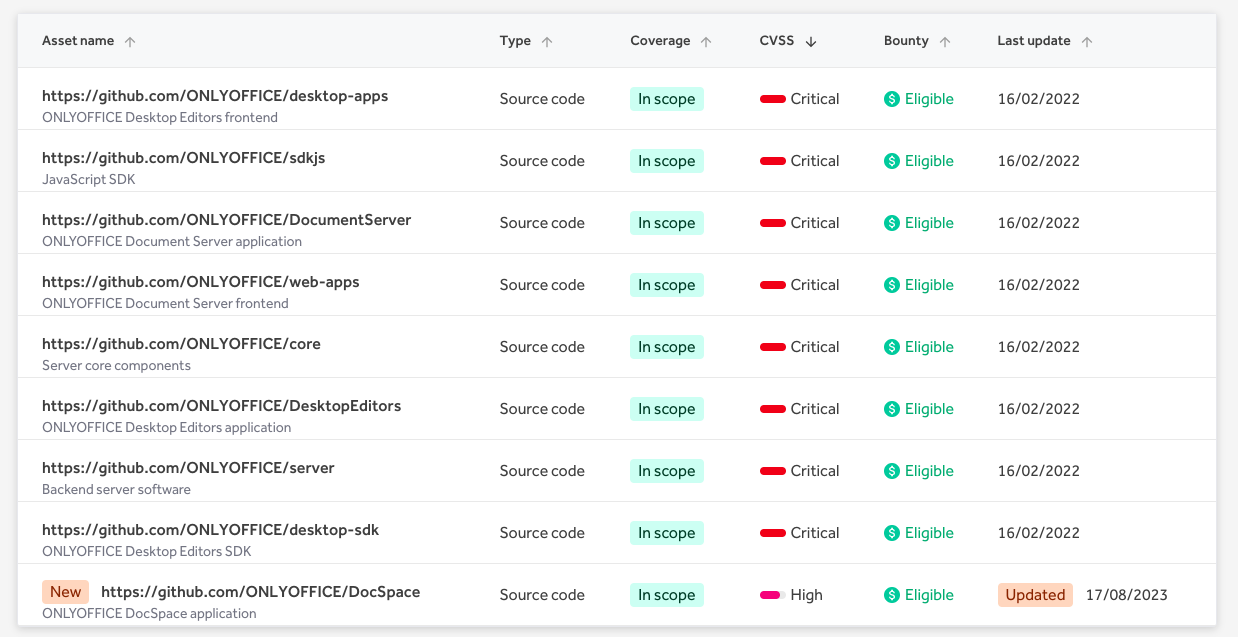Viewport: 1238px width, 637px height.
Task: Click the Type column header label
Action: pos(515,41)
